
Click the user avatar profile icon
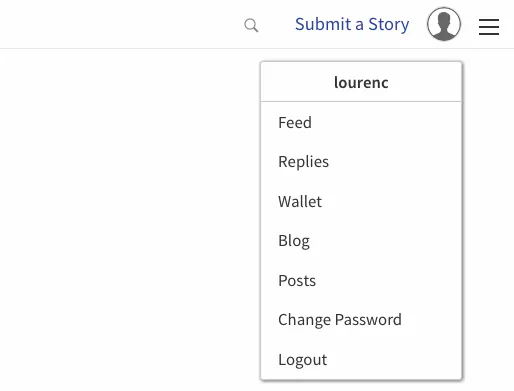tap(444, 24)
